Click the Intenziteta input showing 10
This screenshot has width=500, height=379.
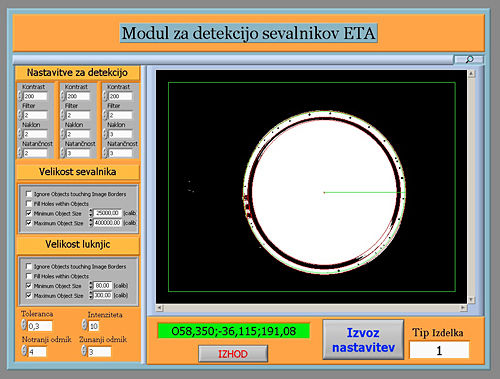point(94,326)
